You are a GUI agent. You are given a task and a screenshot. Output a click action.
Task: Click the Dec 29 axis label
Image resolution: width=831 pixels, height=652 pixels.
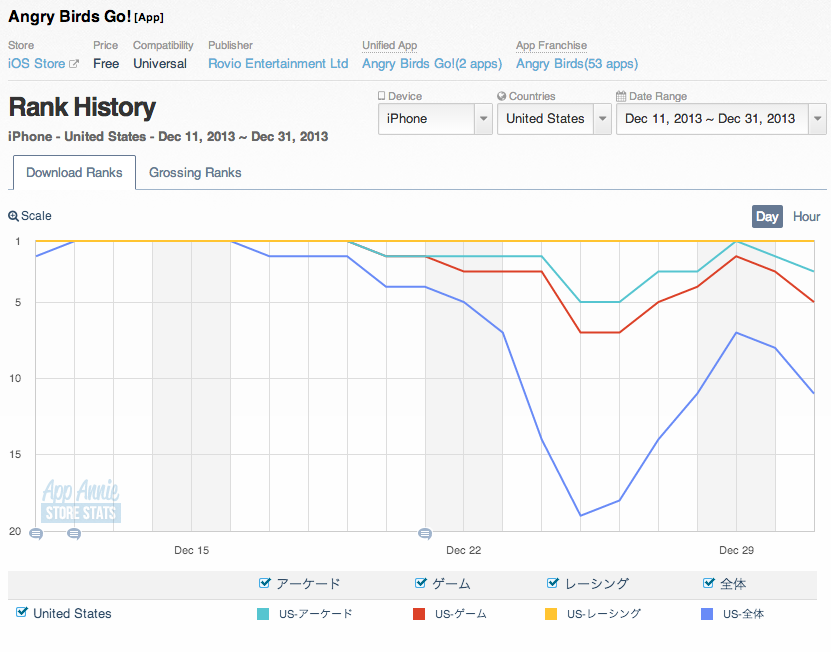click(x=736, y=550)
